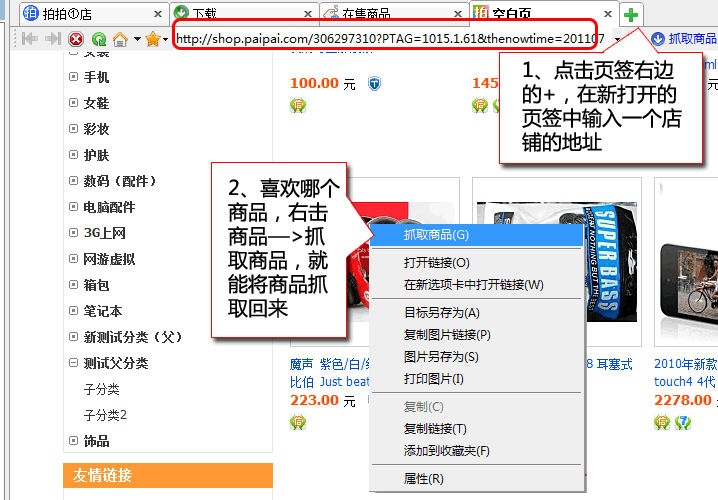Collapse the 测试父分类 category
This screenshot has height=500, width=718.
(73, 363)
